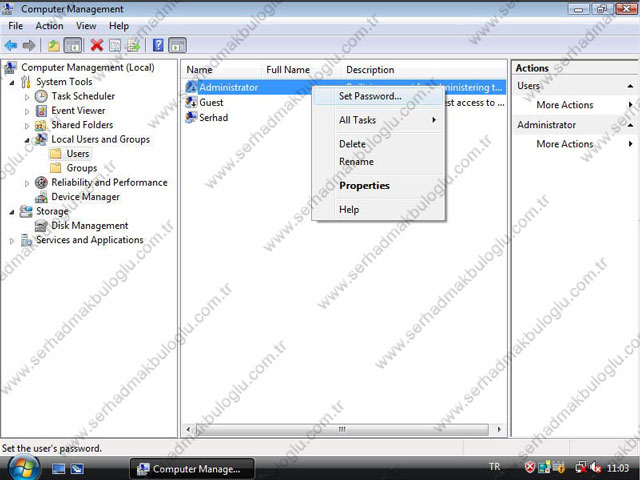640x480 pixels.
Task: Click the blue Back arrow in toolbar
Action: coord(11,45)
